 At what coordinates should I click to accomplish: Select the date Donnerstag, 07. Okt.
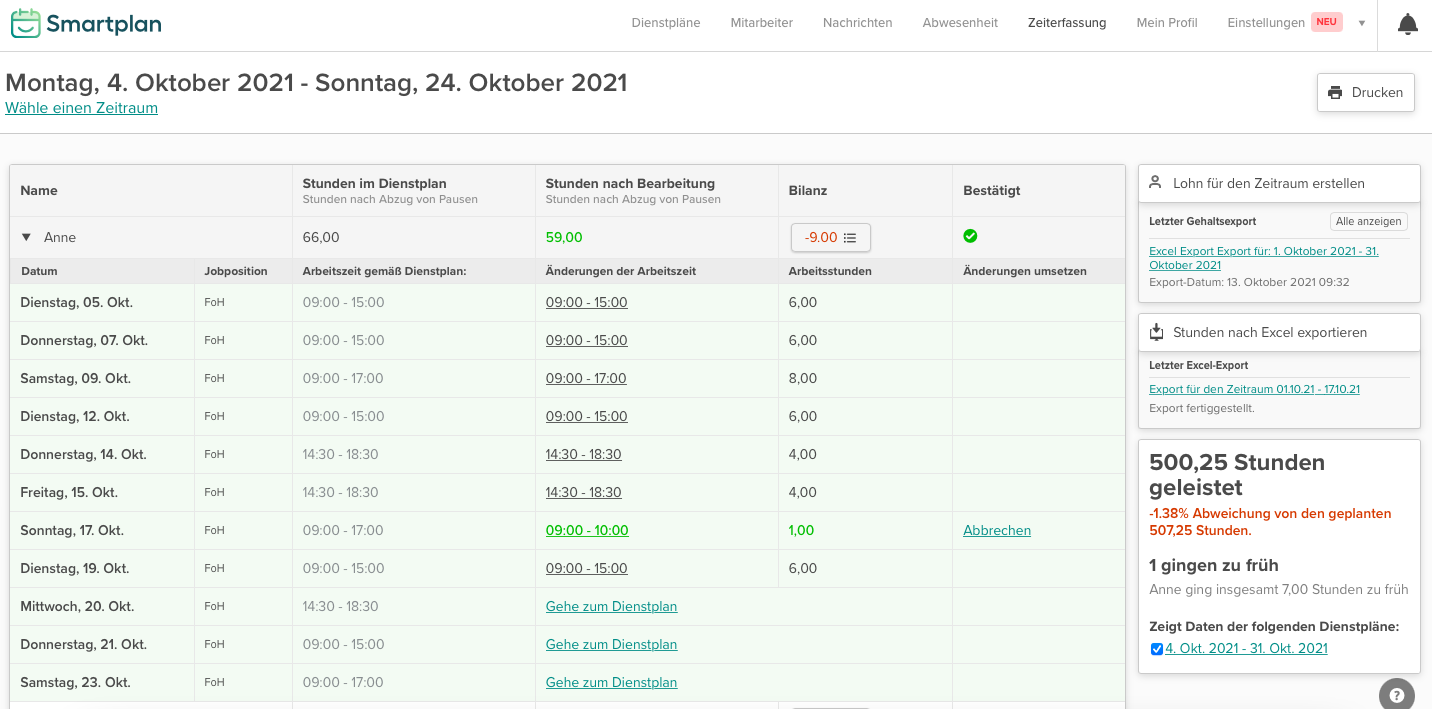click(84, 340)
